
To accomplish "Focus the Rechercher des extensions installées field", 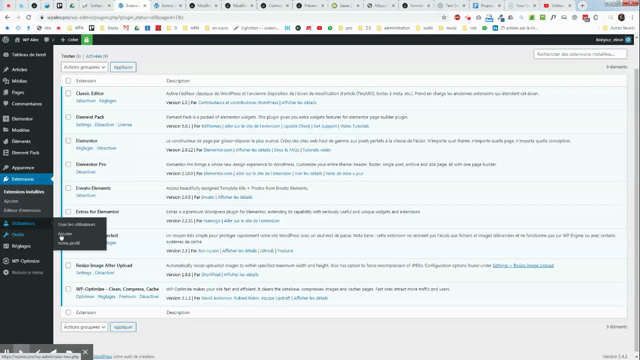I will [x=580, y=54].
